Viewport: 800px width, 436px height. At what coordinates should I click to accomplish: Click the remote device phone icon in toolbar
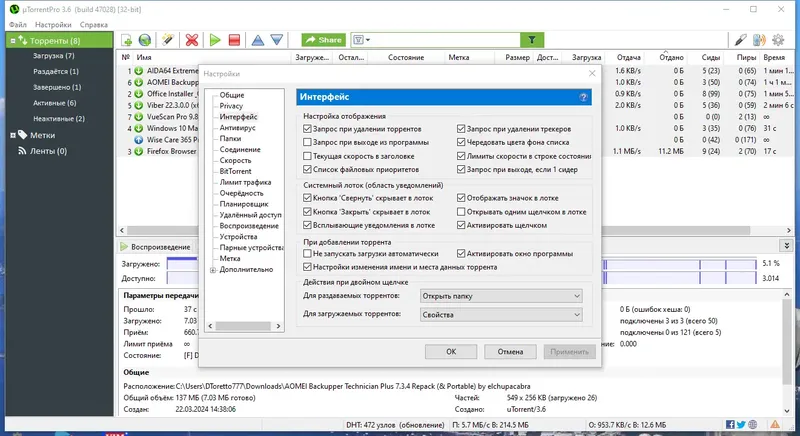click(759, 40)
